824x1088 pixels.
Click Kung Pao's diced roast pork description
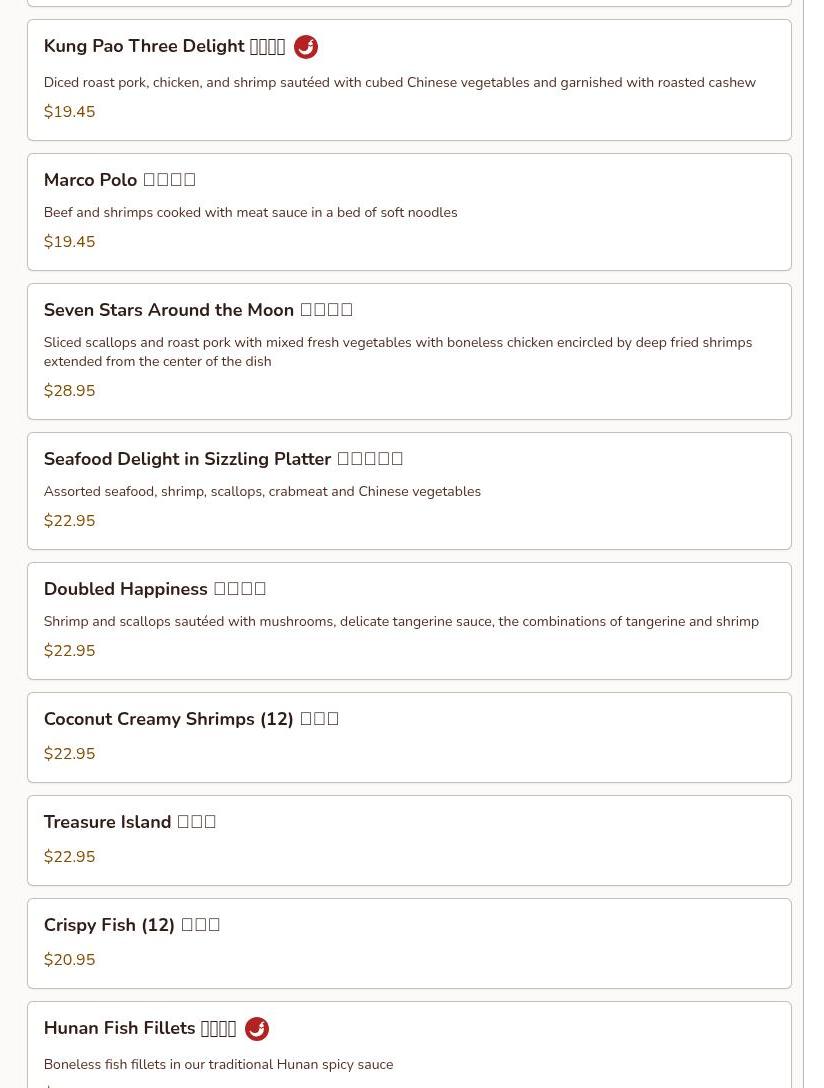tap(399, 83)
